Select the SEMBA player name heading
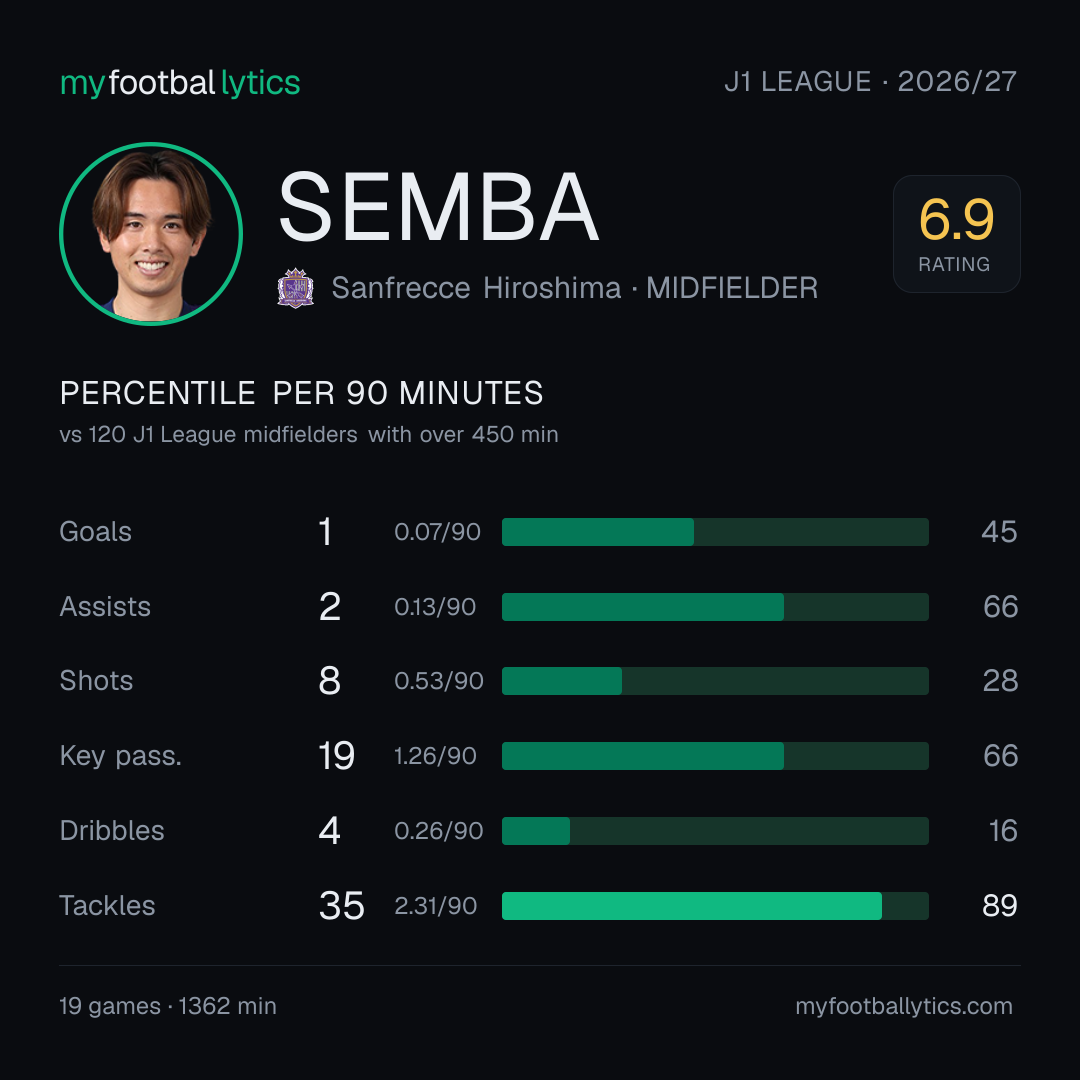 coord(438,207)
